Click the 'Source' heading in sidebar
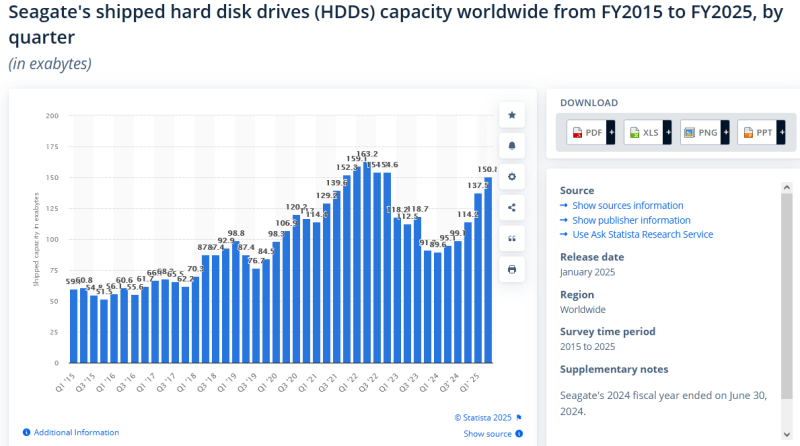800x446 pixels. (577, 190)
